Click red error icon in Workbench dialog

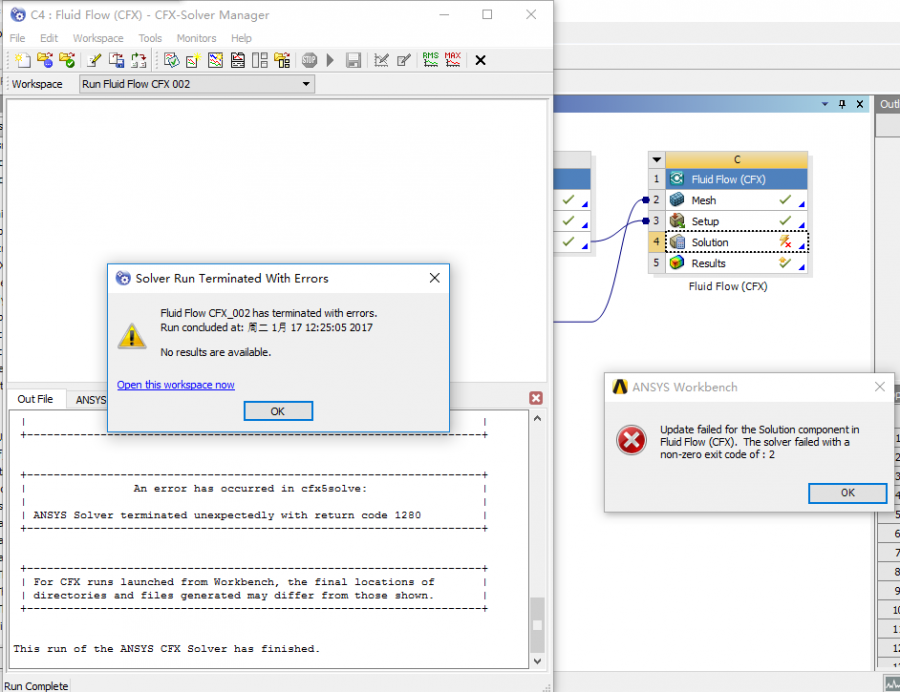coord(631,441)
